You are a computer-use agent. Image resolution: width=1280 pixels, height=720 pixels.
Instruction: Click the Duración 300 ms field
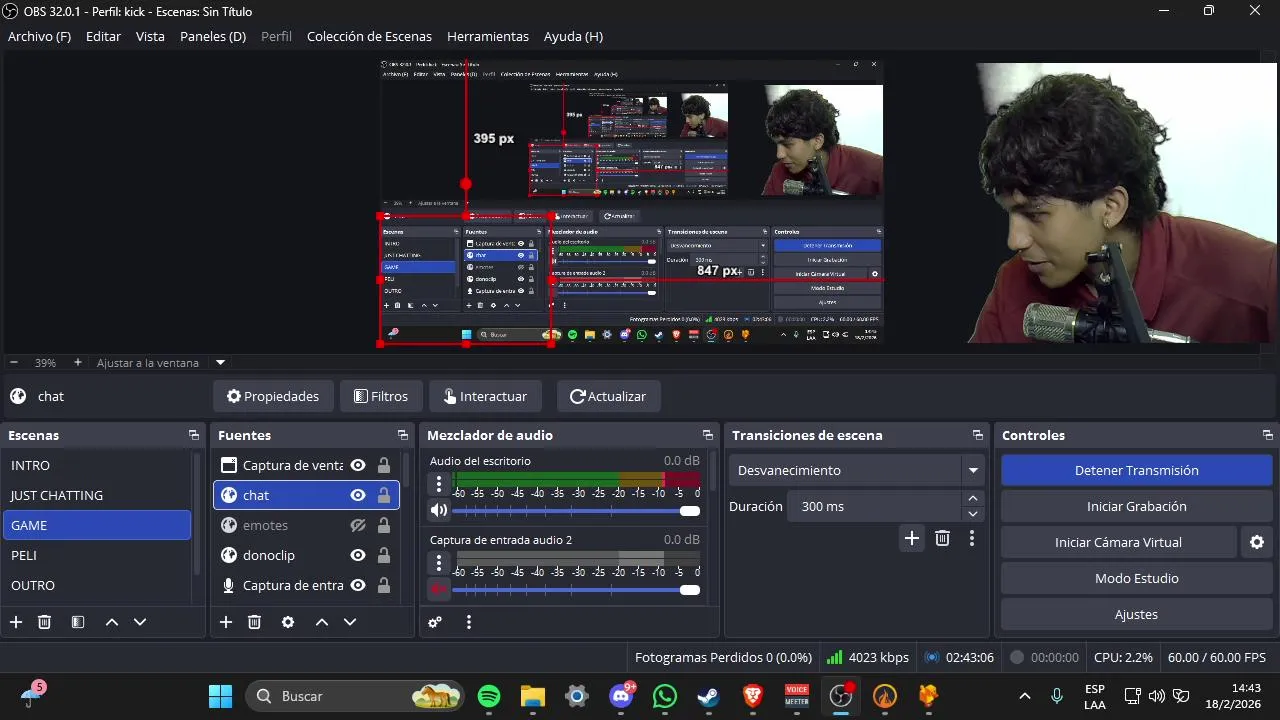pyautogui.click(x=873, y=506)
